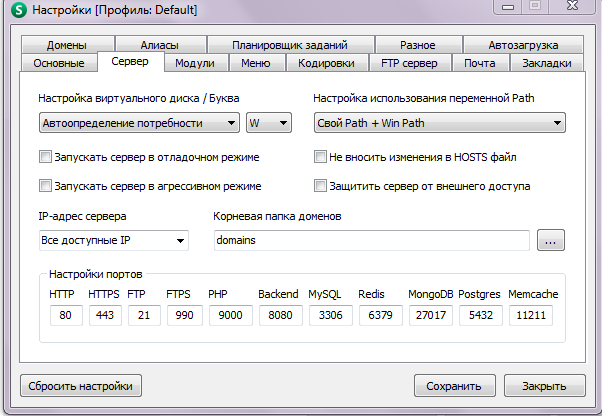The width and height of the screenshot is (602, 416).
Task: Open the virtual disk setting dropdown
Action: pos(138,123)
